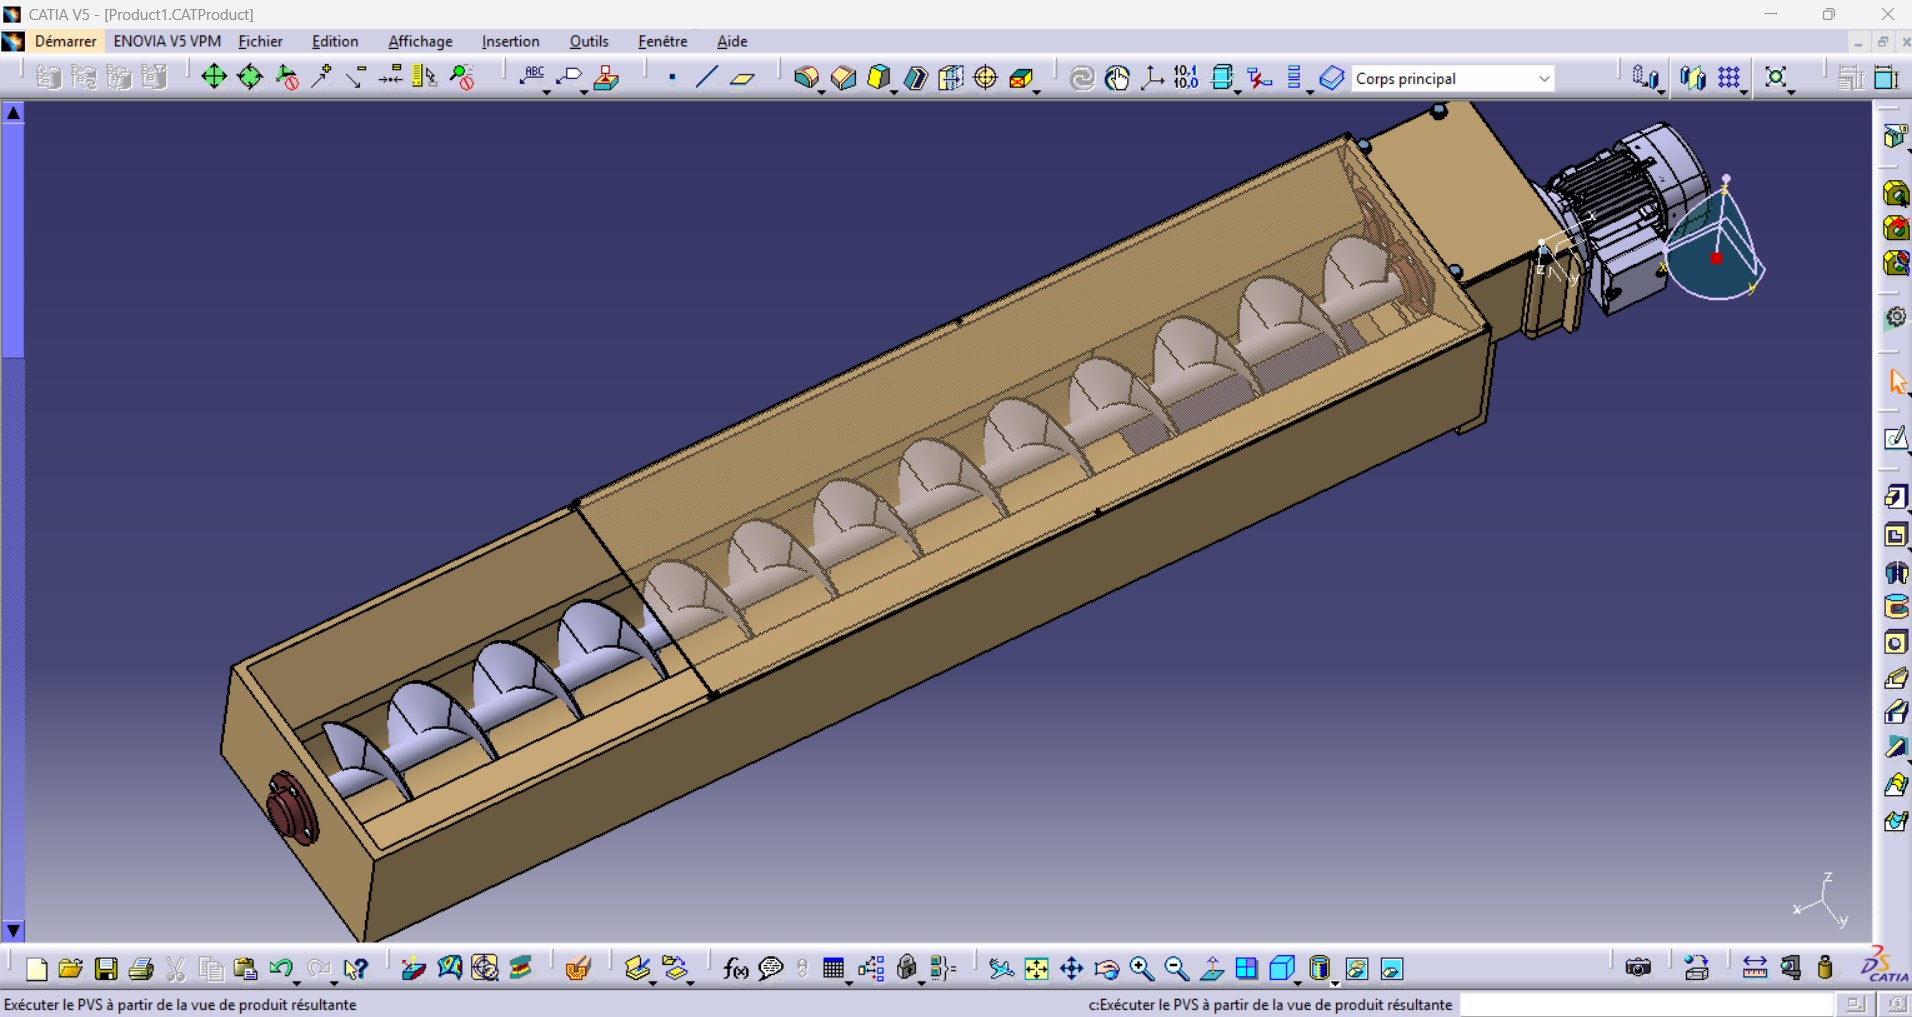Click the Save floppy disk icon
The height and width of the screenshot is (1017, 1912).
click(106, 968)
